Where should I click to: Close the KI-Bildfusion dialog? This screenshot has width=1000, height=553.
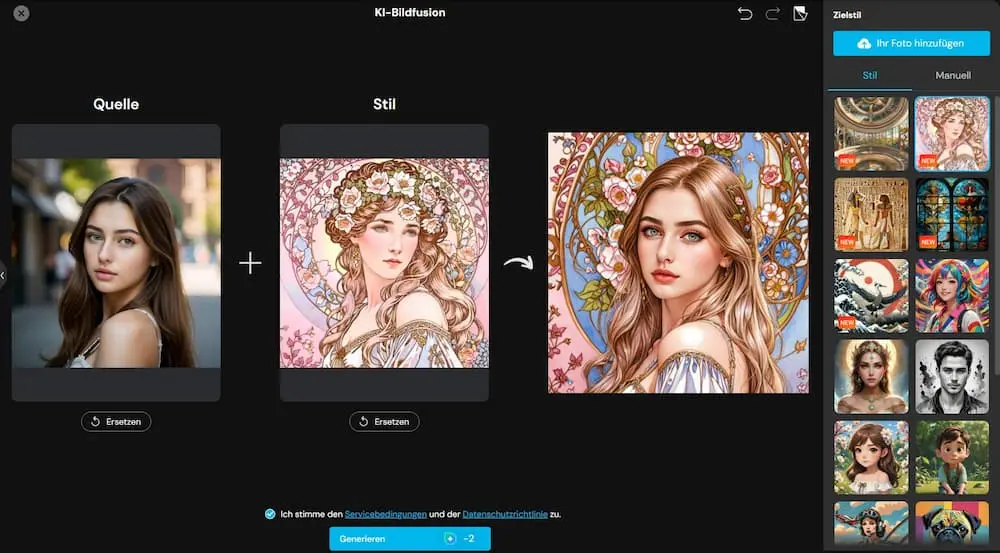[x=21, y=13]
